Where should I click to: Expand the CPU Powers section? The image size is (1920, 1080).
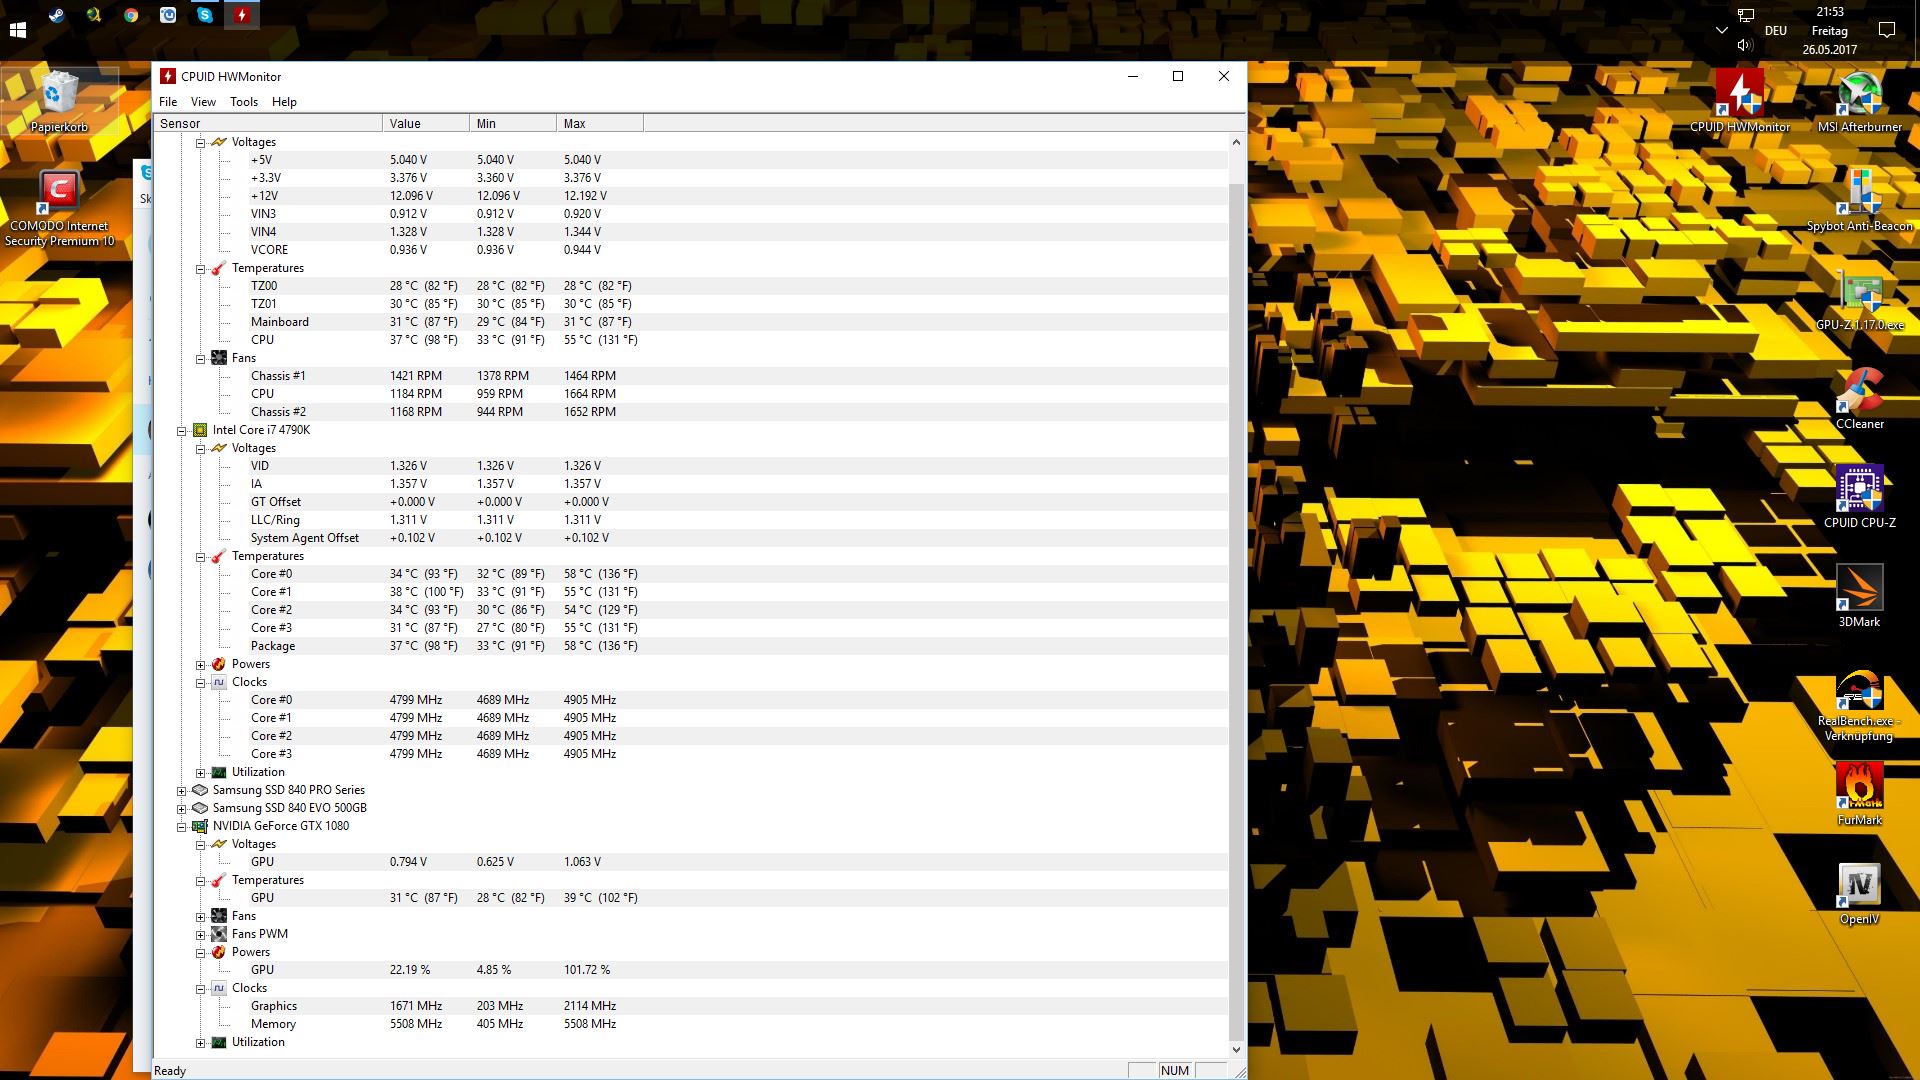coord(201,664)
